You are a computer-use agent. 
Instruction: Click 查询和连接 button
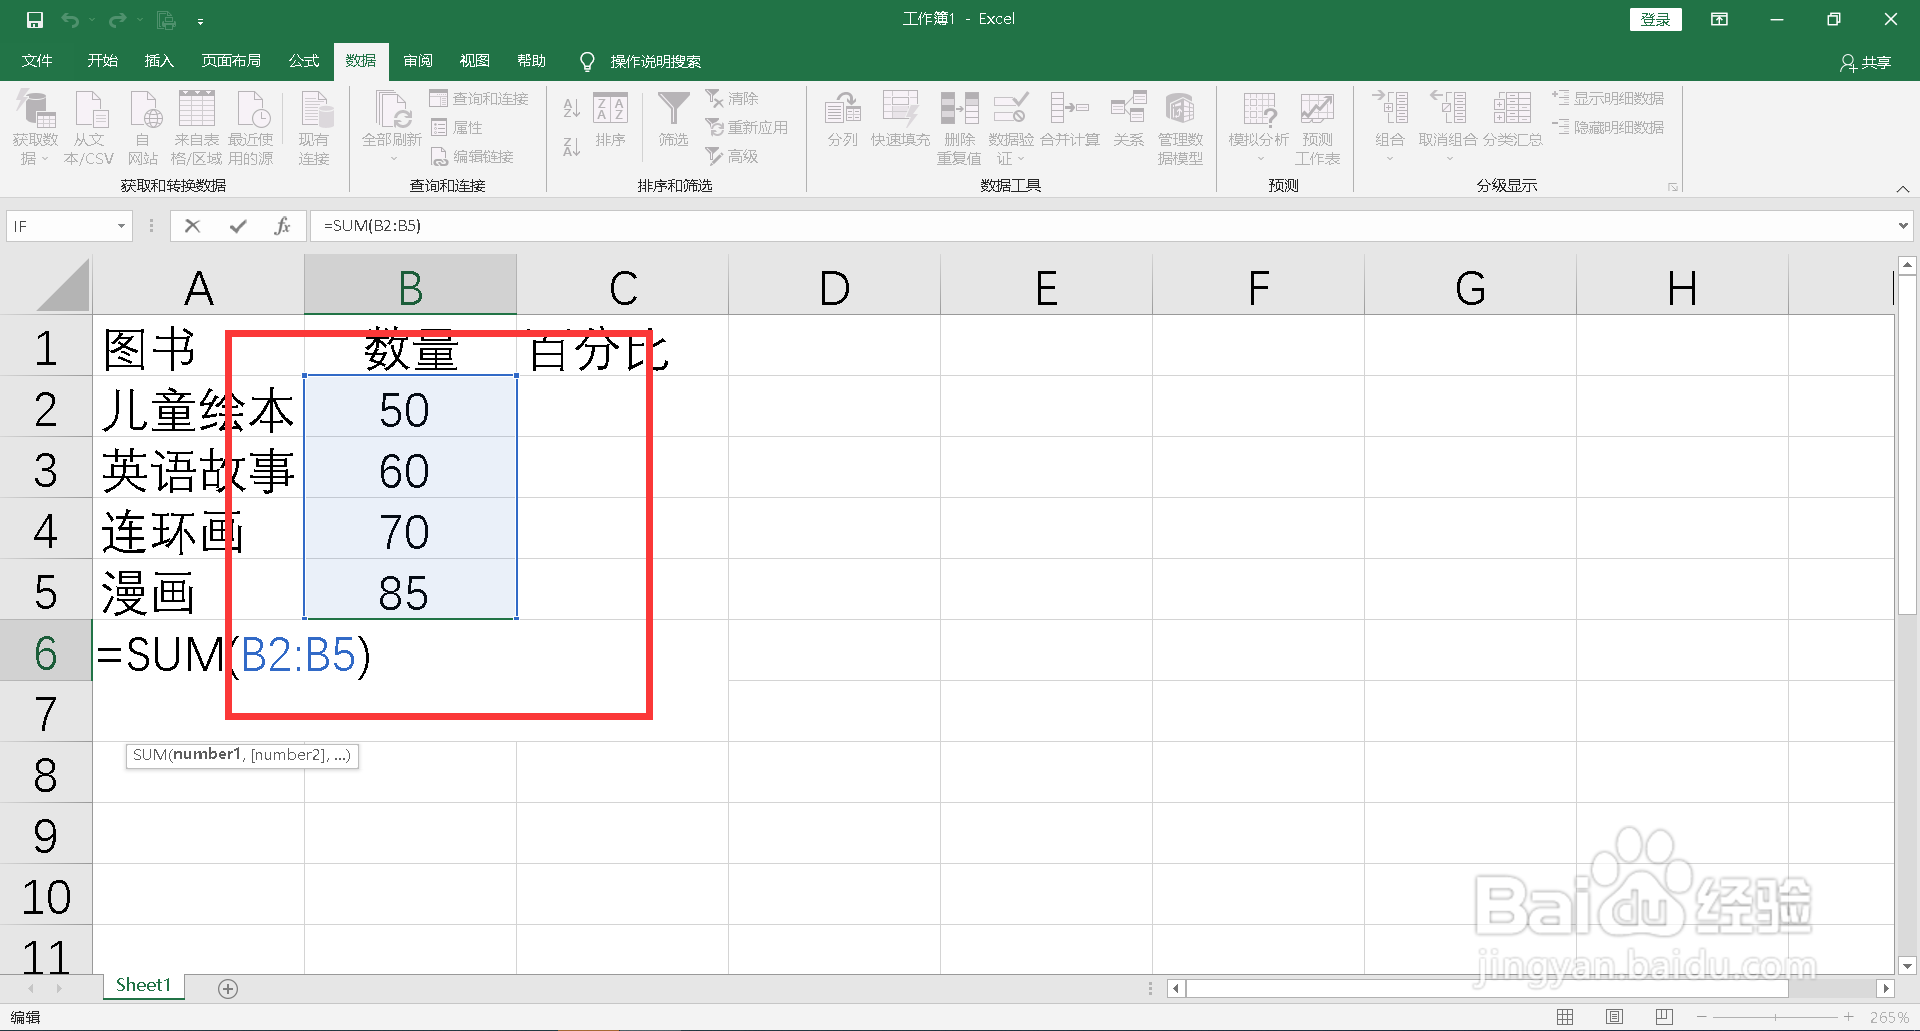[479, 98]
